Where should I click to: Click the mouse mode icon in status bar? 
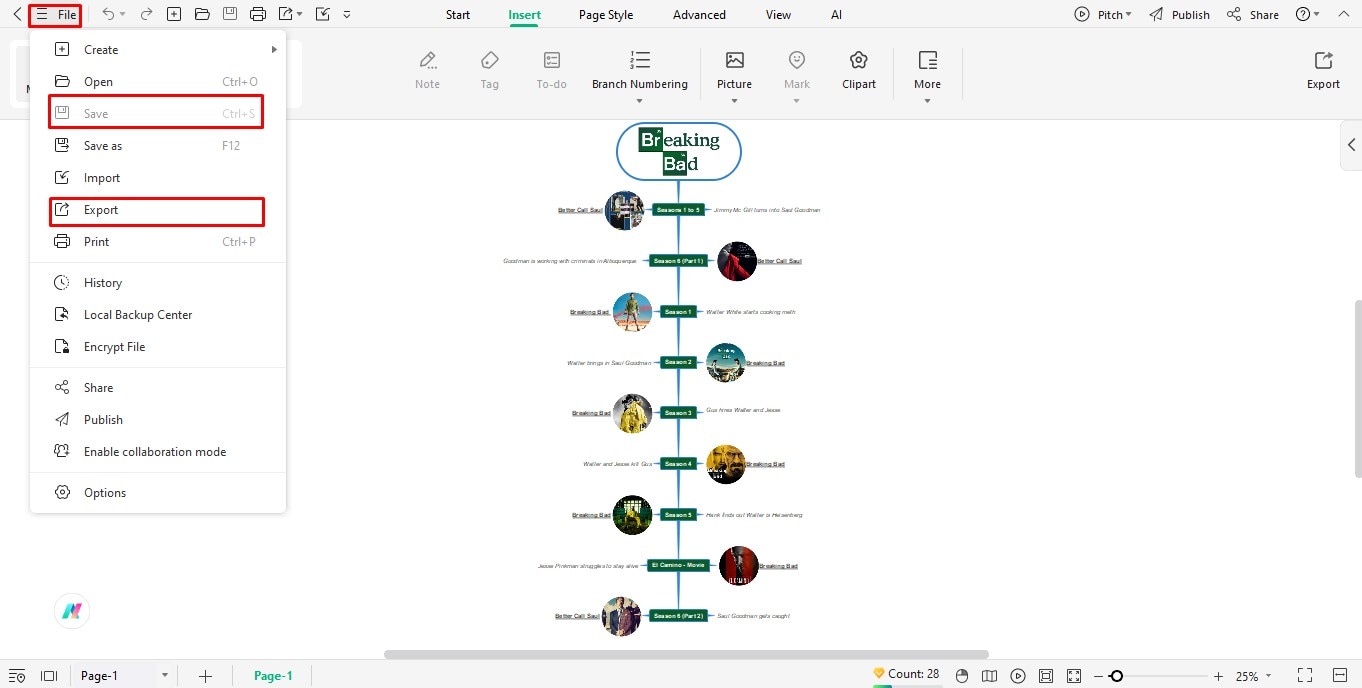pyautogui.click(x=962, y=676)
